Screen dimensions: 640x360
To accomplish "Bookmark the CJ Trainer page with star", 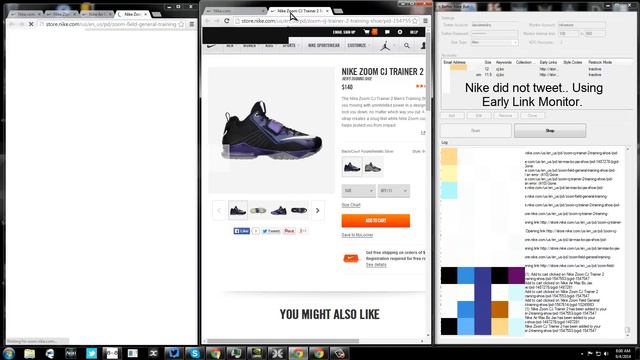I will pos(415,21).
